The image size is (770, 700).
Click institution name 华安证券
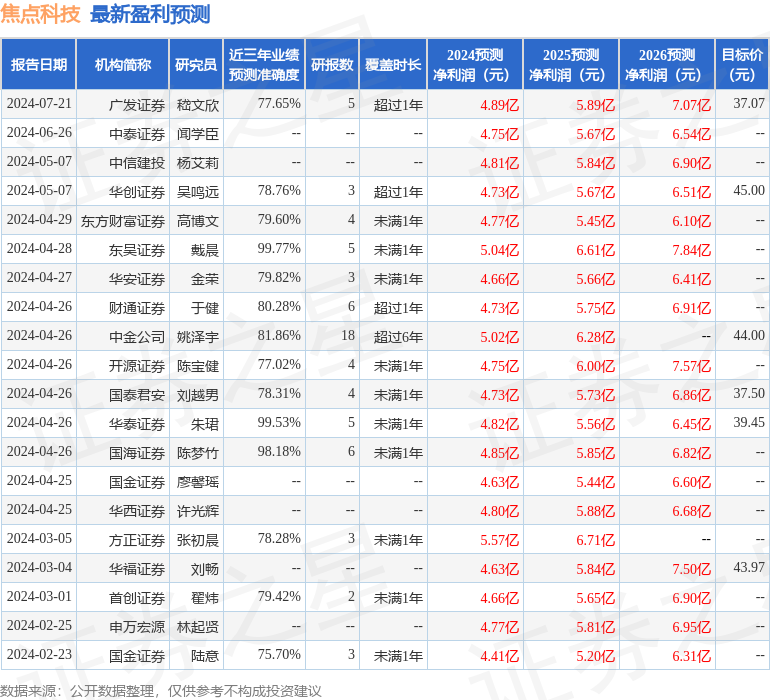pos(137,279)
